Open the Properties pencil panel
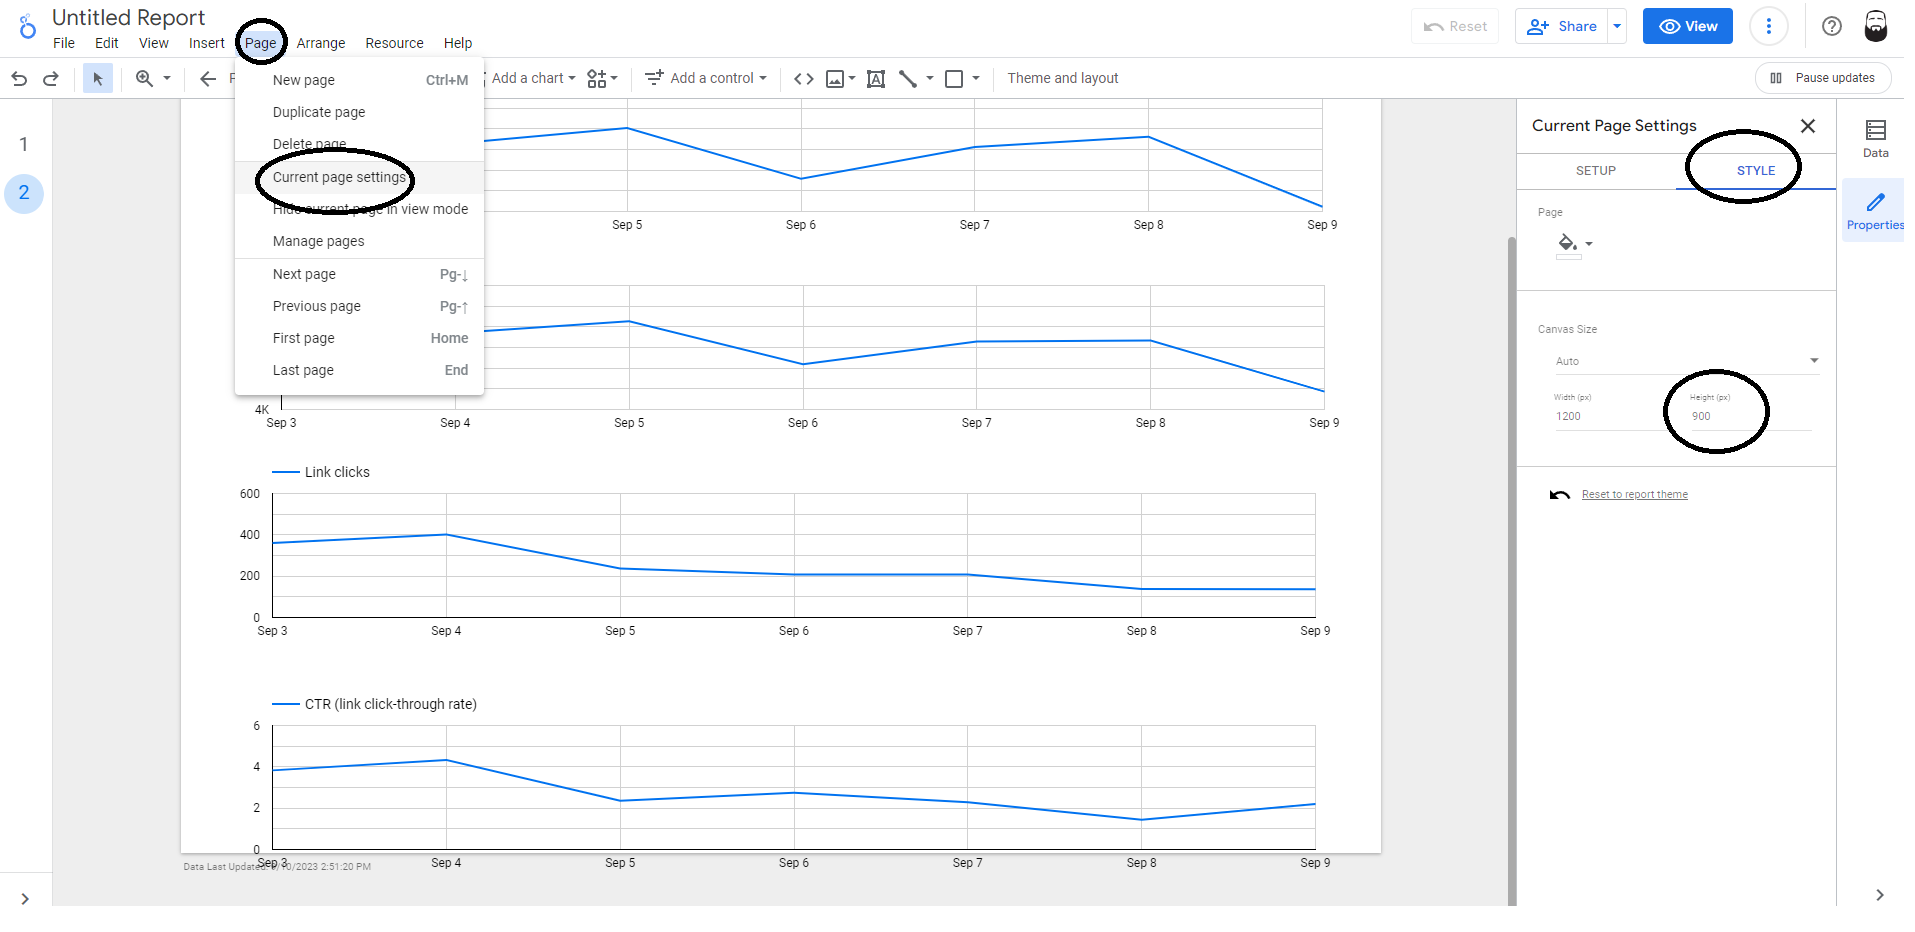This screenshot has width=1915, height=932. click(1875, 211)
